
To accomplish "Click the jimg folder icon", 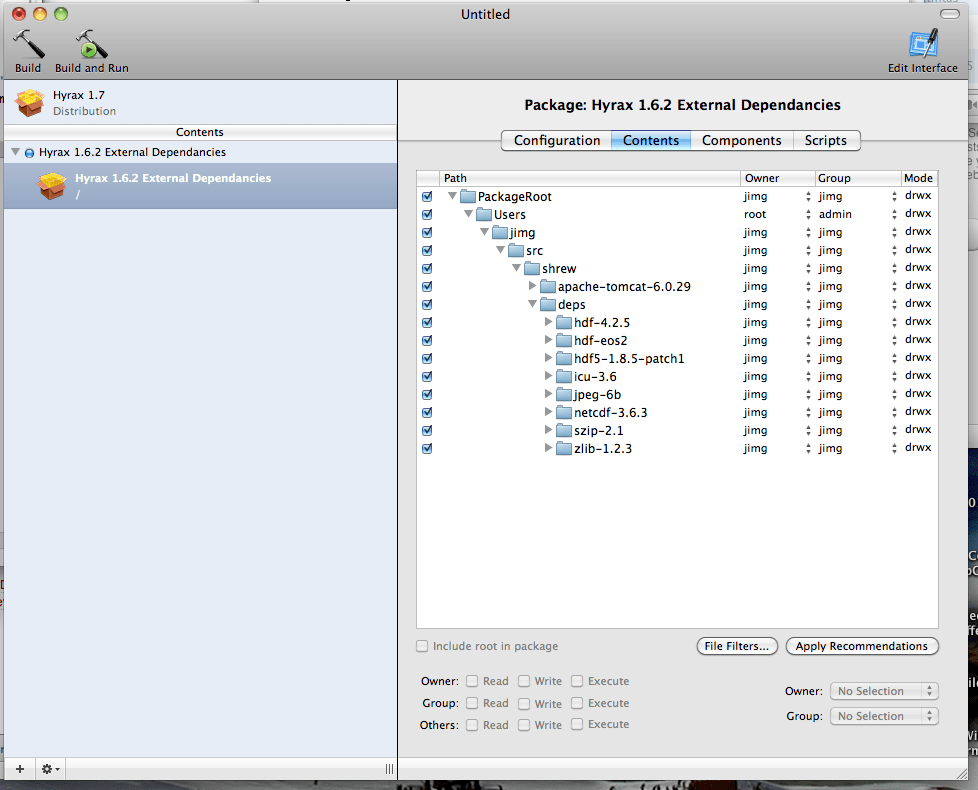I will [x=500, y=233].
